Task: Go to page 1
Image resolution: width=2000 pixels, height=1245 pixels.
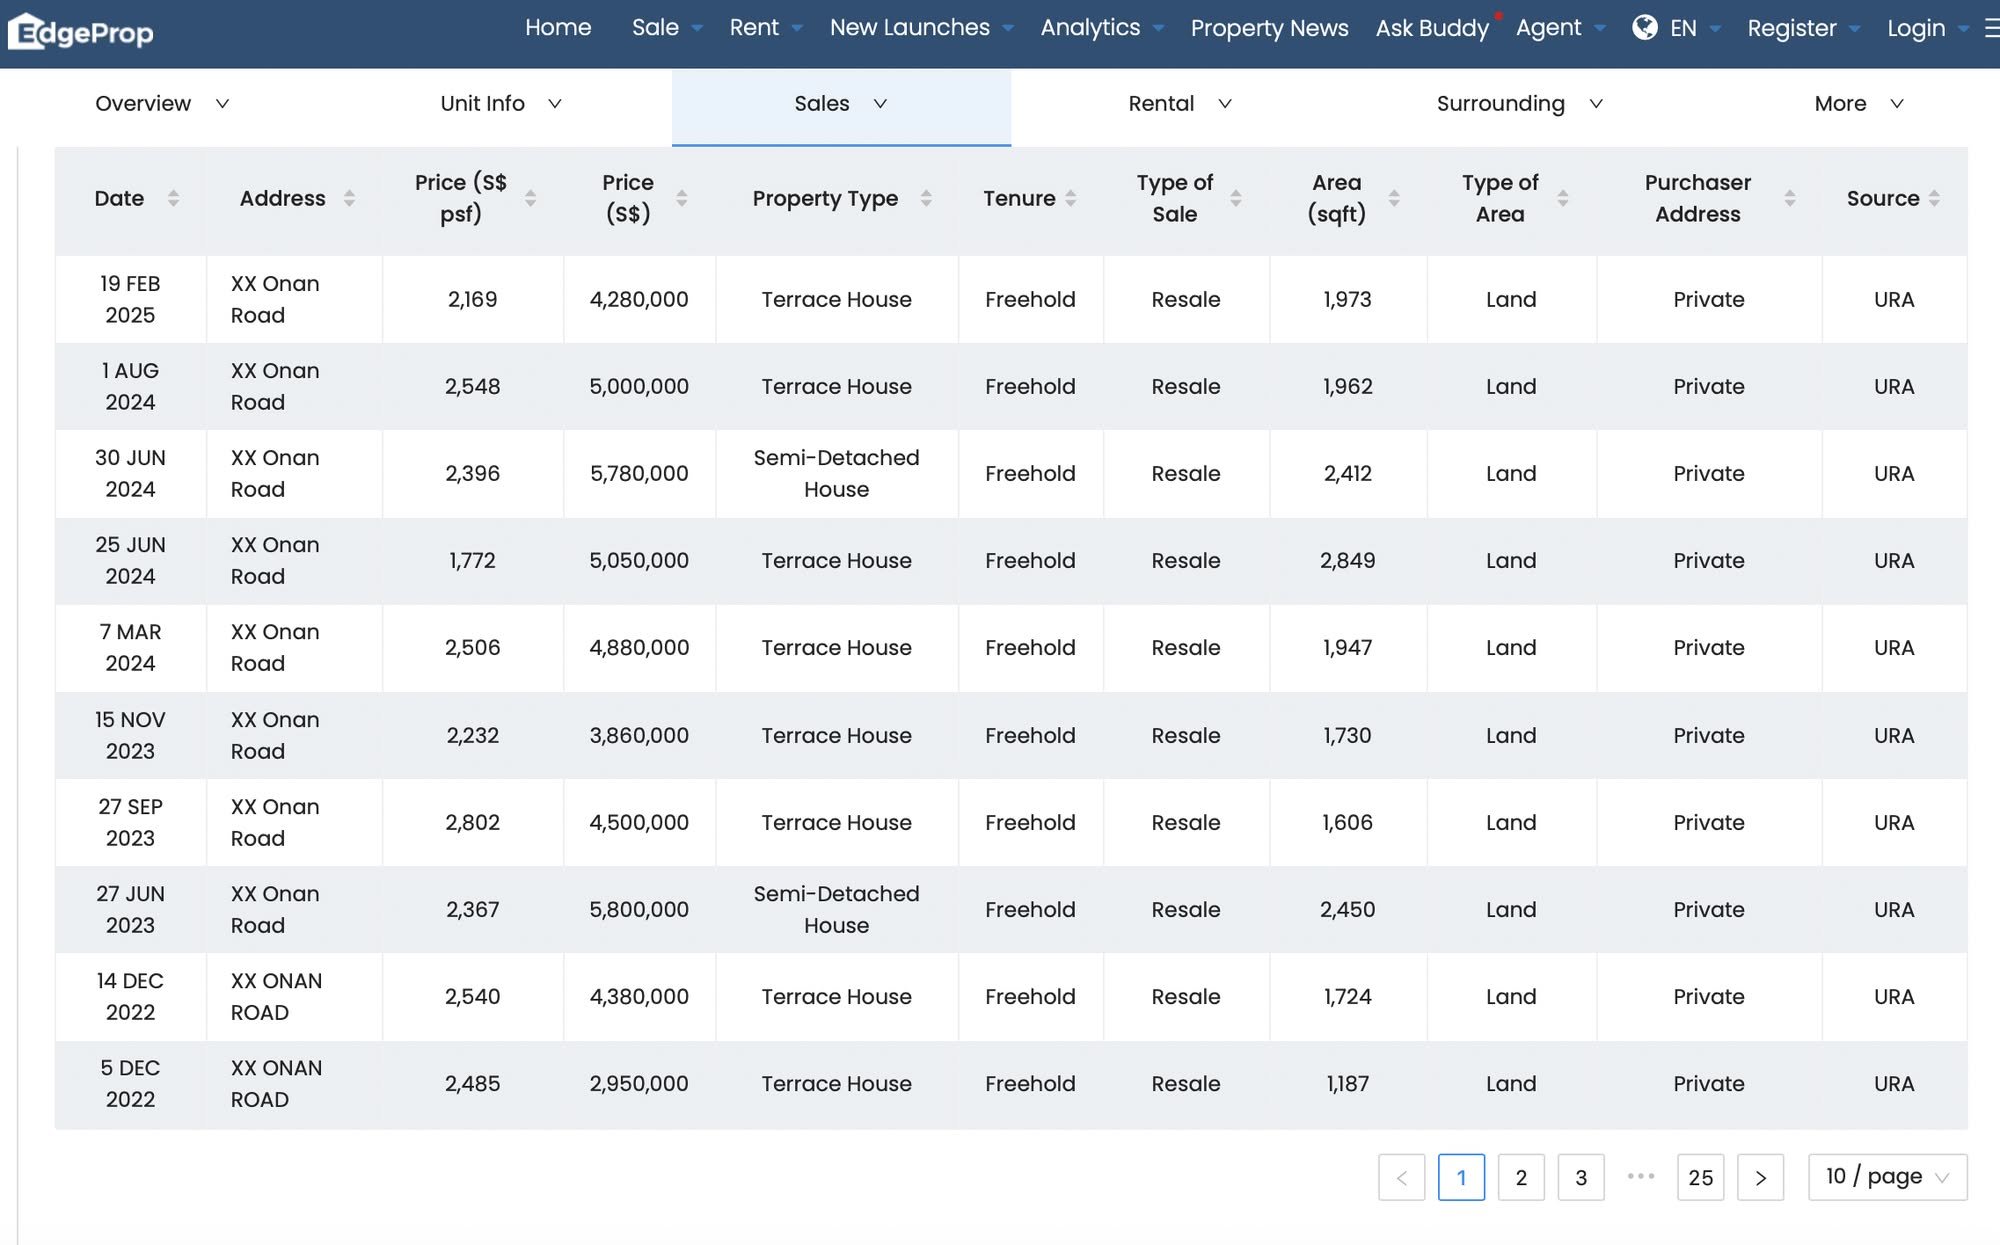Action: [1461, 1177]
